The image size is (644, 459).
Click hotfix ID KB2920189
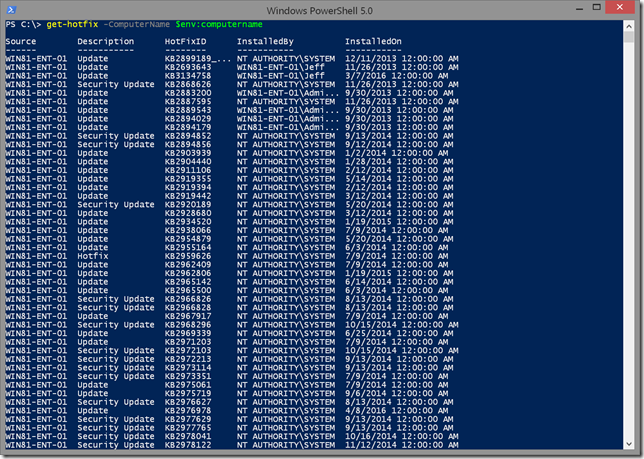point(188,205)
